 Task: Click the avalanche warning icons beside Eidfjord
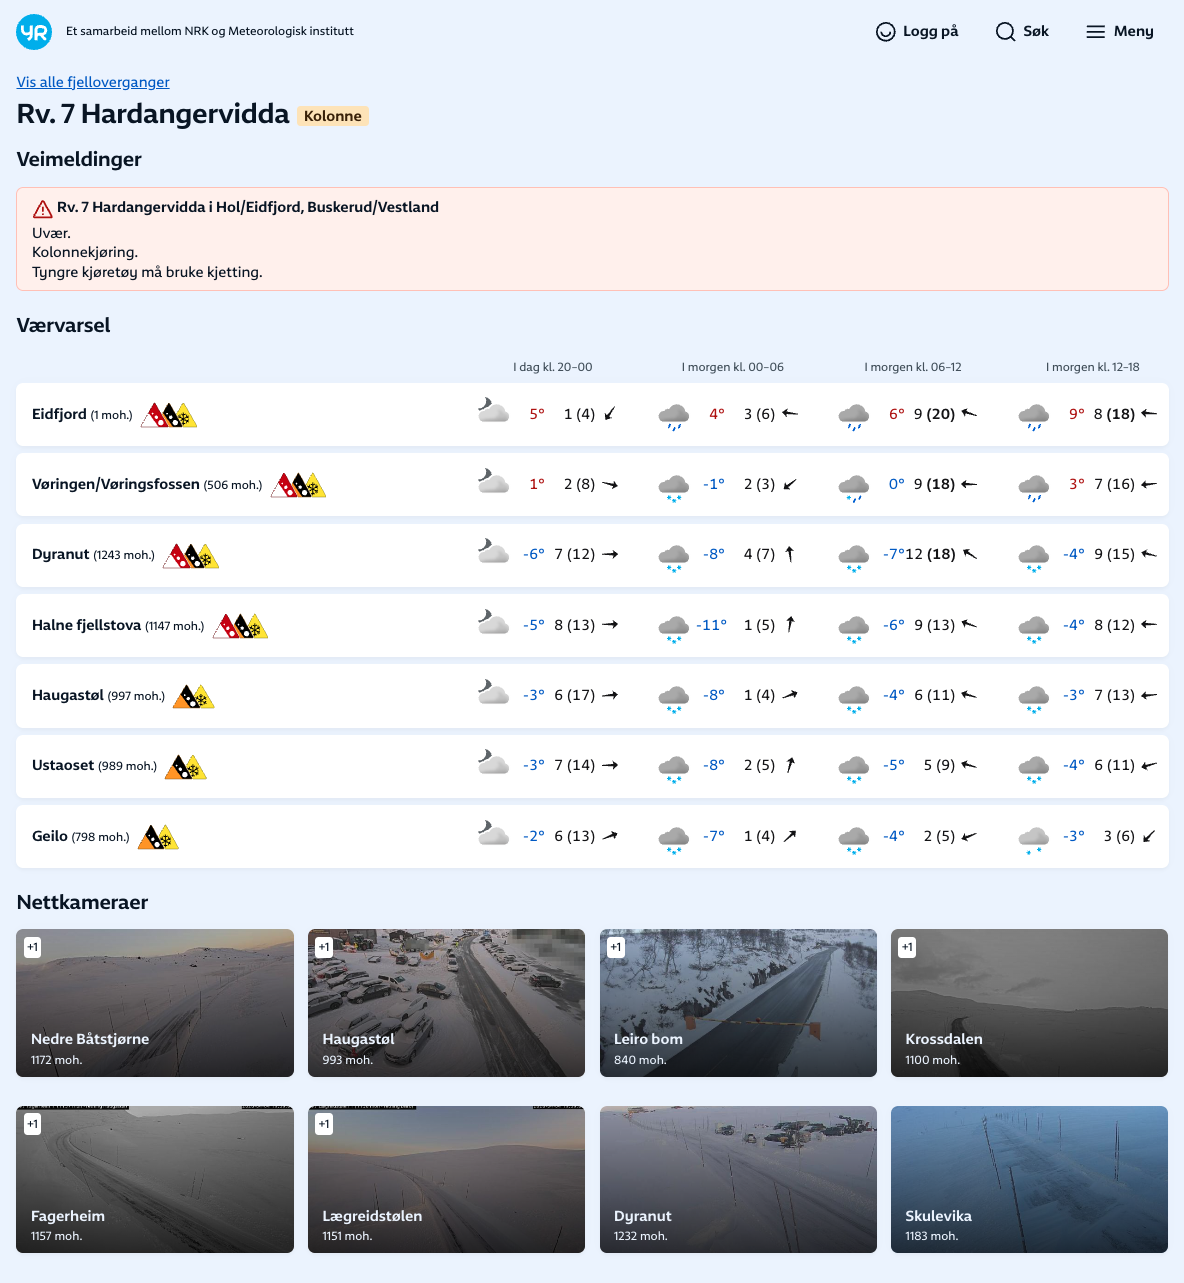pyautogui.click(x=169, y=415)
